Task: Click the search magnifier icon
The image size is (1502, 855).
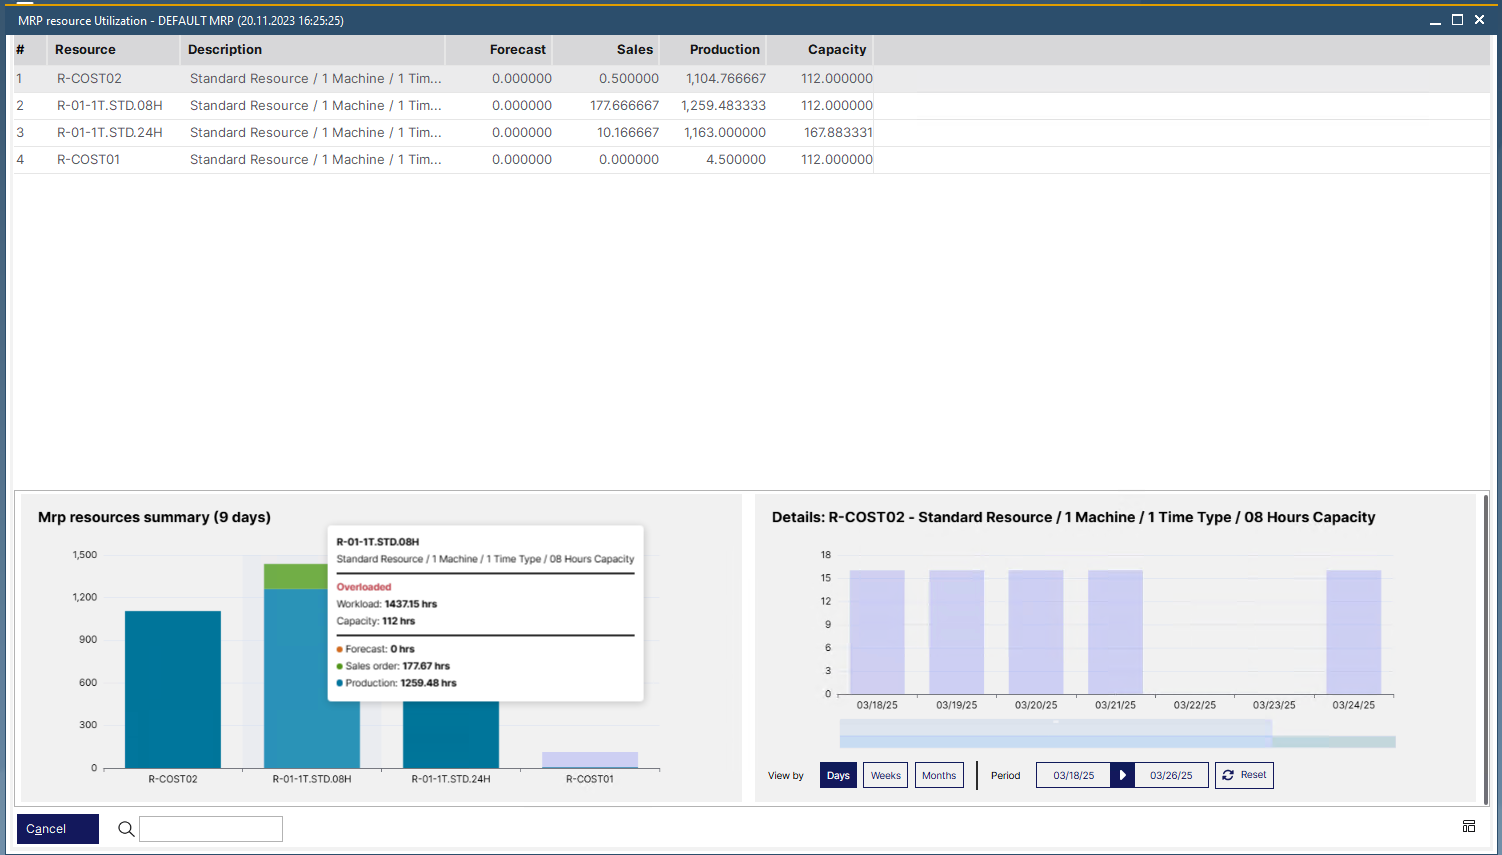Action: tap(125, 829)
